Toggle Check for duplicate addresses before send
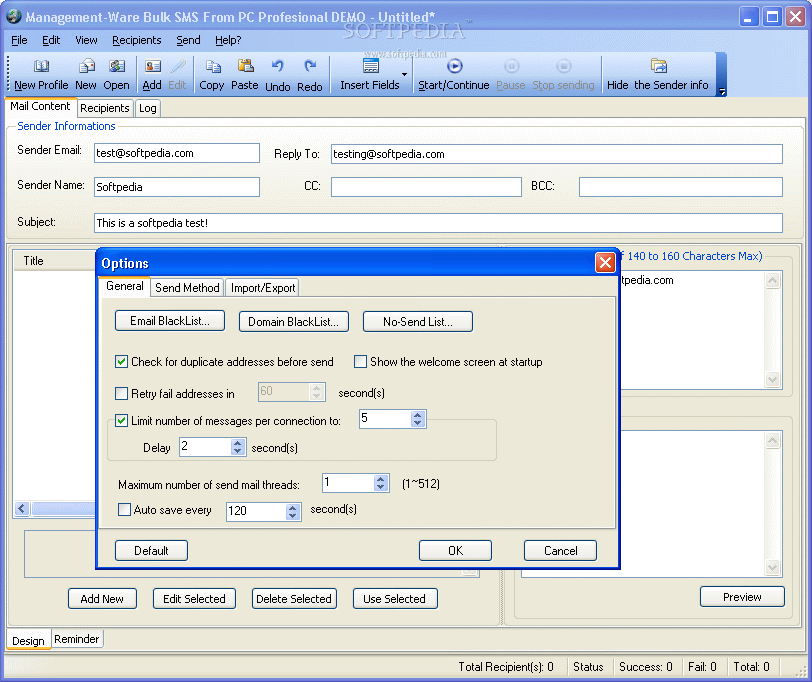The width and height of the screenshot is (812, 682). pos(121,361)
